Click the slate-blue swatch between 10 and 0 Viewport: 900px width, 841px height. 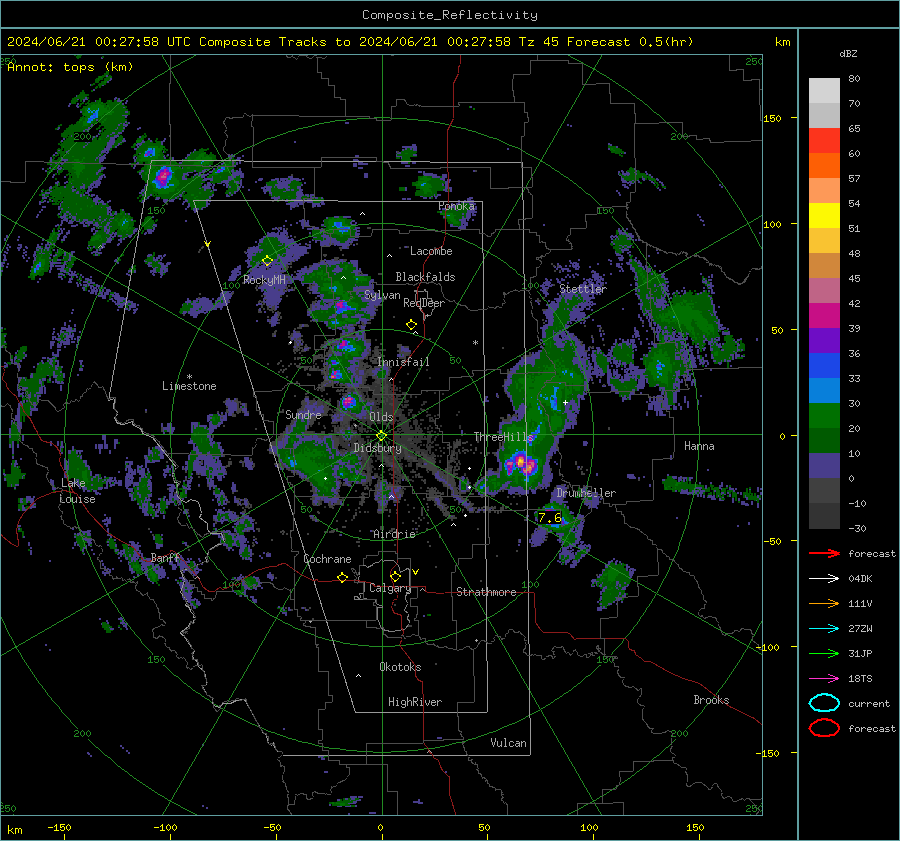[824, 465]
